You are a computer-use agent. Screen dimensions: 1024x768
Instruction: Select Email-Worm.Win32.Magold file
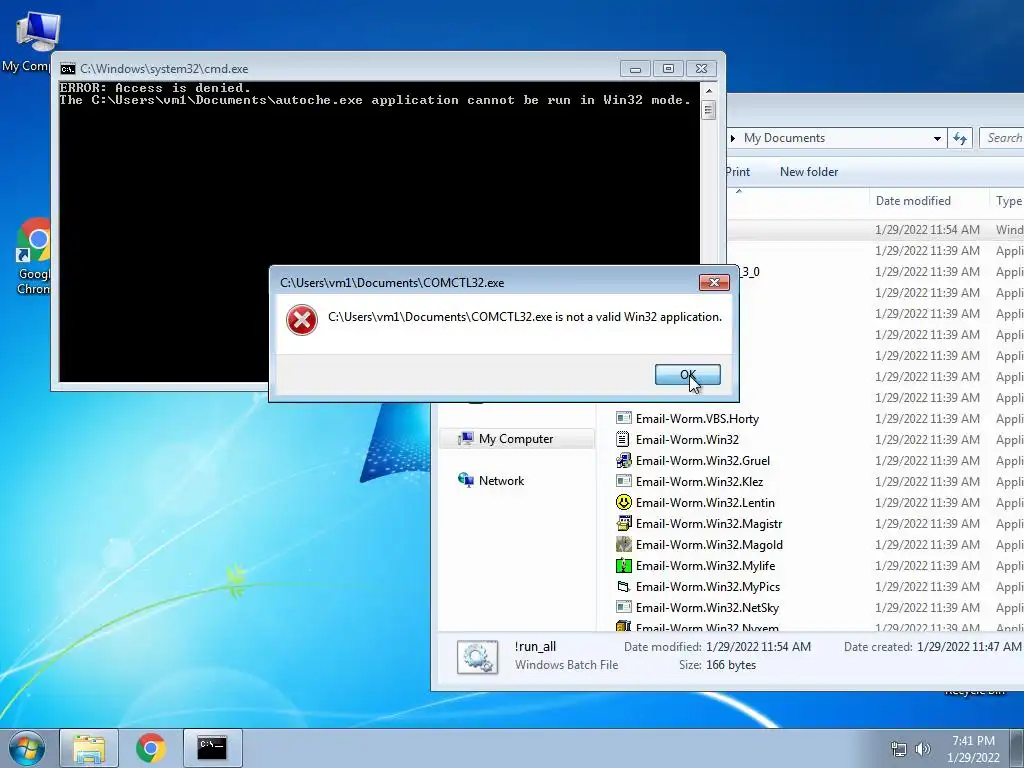(709, 545)
